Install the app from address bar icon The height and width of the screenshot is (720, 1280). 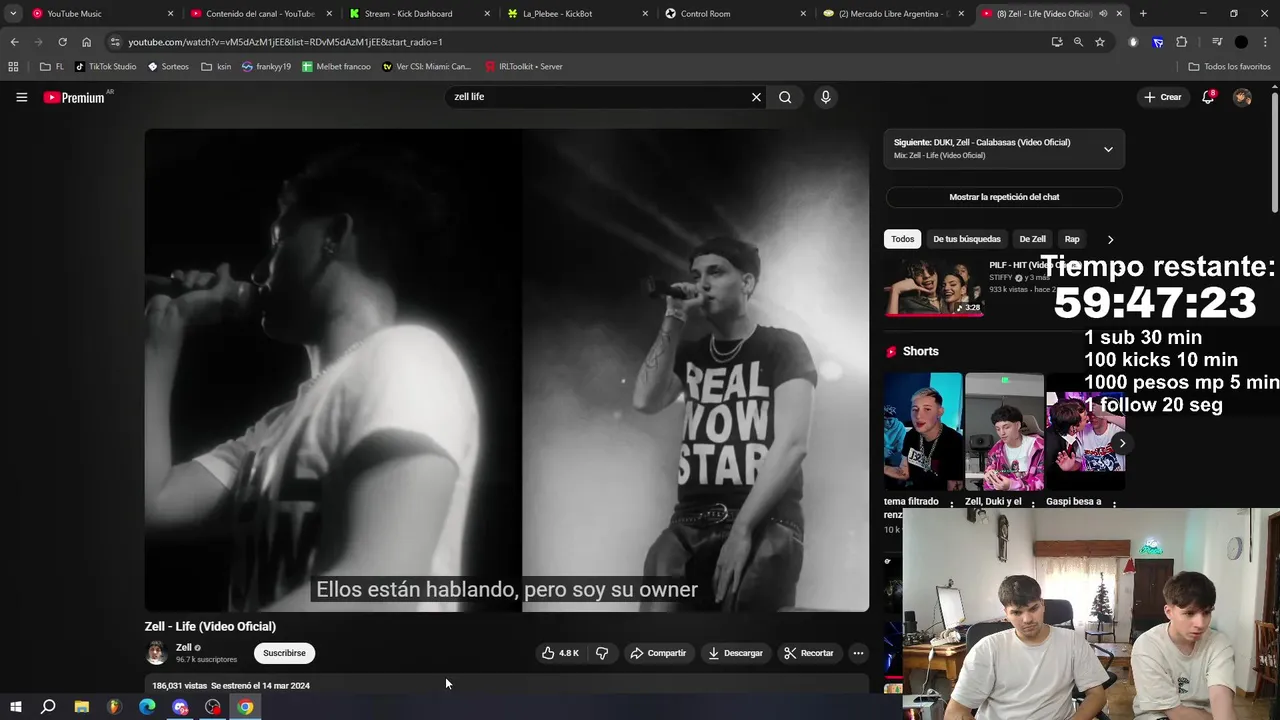[1057, 42]
